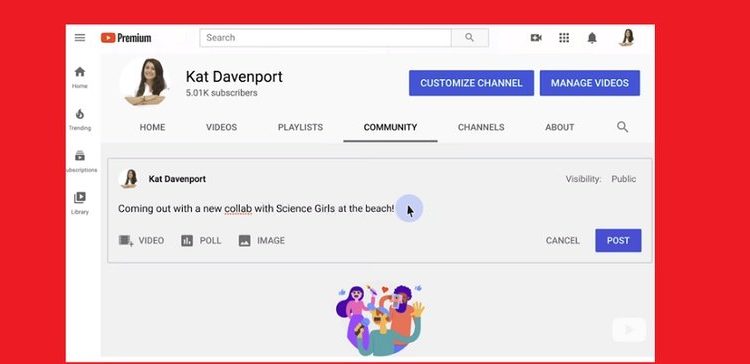Click the '5.01K subscribers' text
The height and width of the screenshot is (364, 750).
coord(221,93)
